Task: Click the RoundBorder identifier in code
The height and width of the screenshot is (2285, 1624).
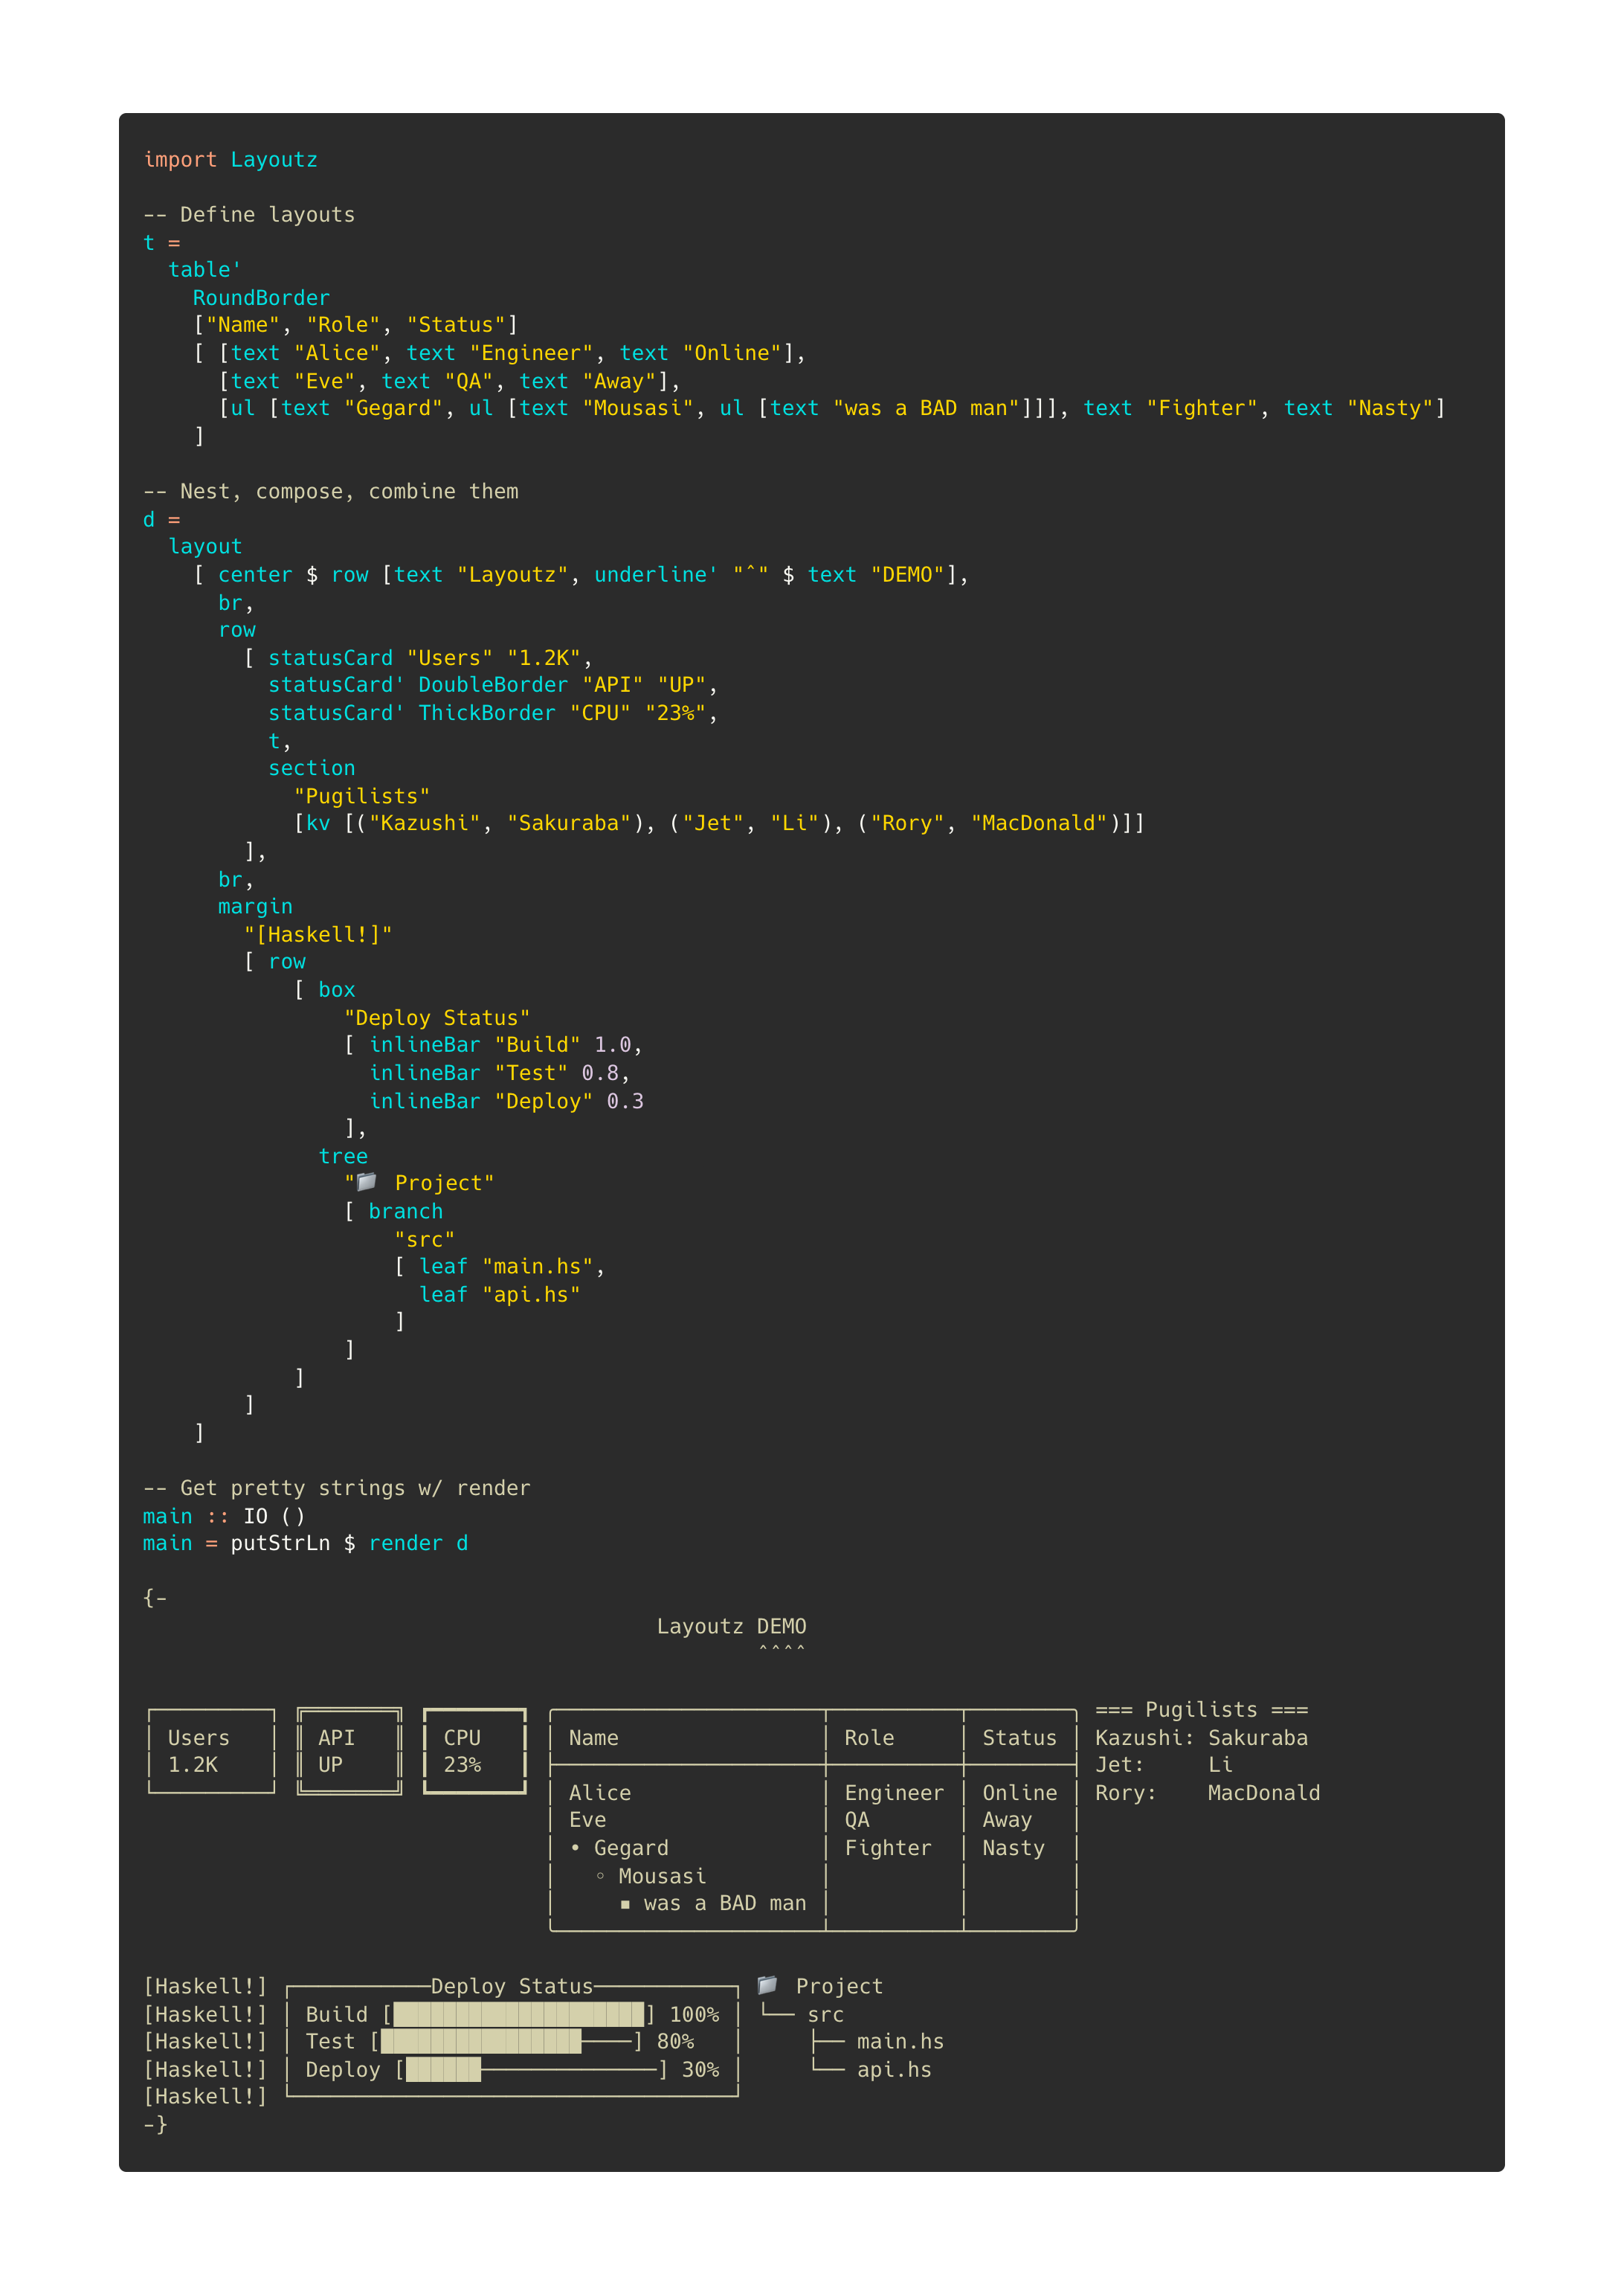Action: (x=261, y=298)
